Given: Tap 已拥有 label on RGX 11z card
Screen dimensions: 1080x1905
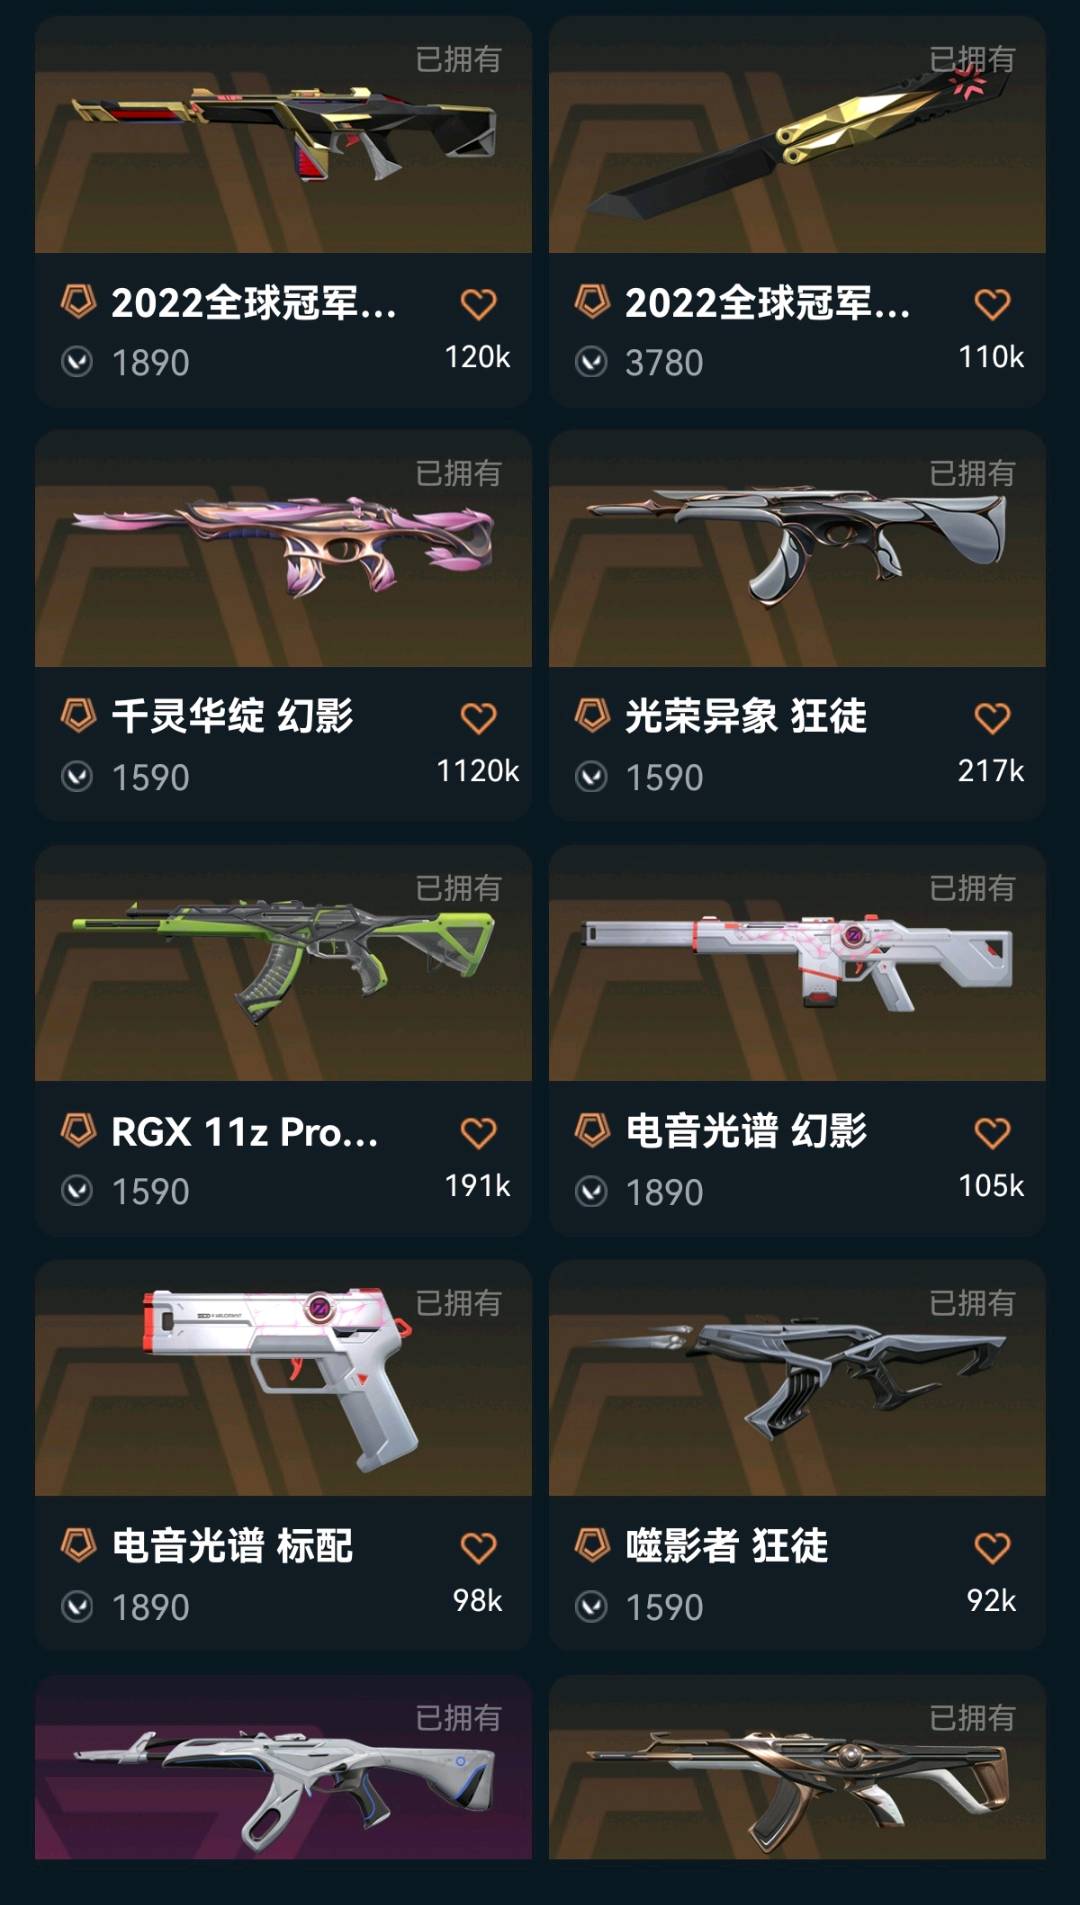Looking at the screenshot, I should tap(458, 888).
